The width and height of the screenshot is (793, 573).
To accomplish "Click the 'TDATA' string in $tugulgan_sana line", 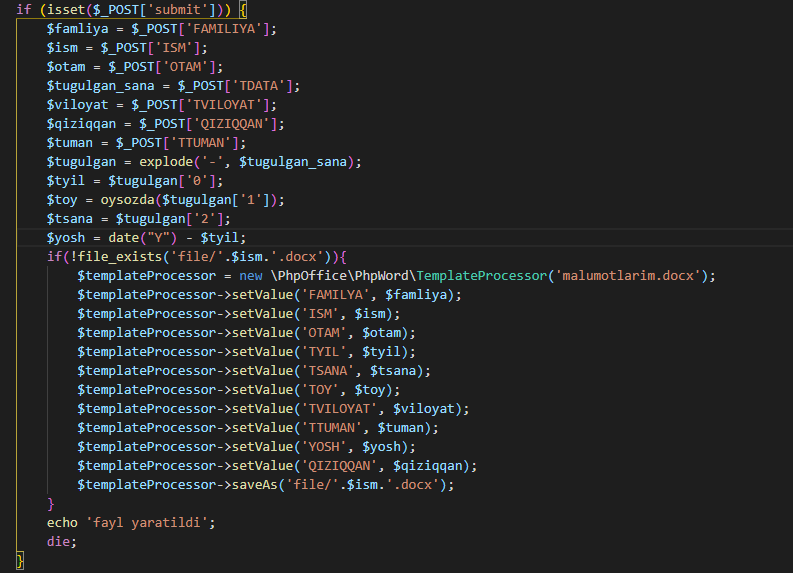I will coord(258,86).
